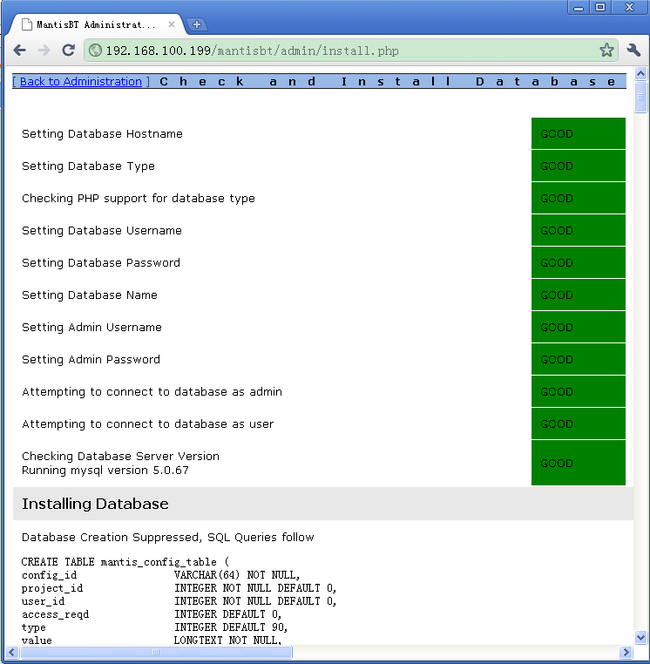Minimize the browser window

tap(578, 8)
